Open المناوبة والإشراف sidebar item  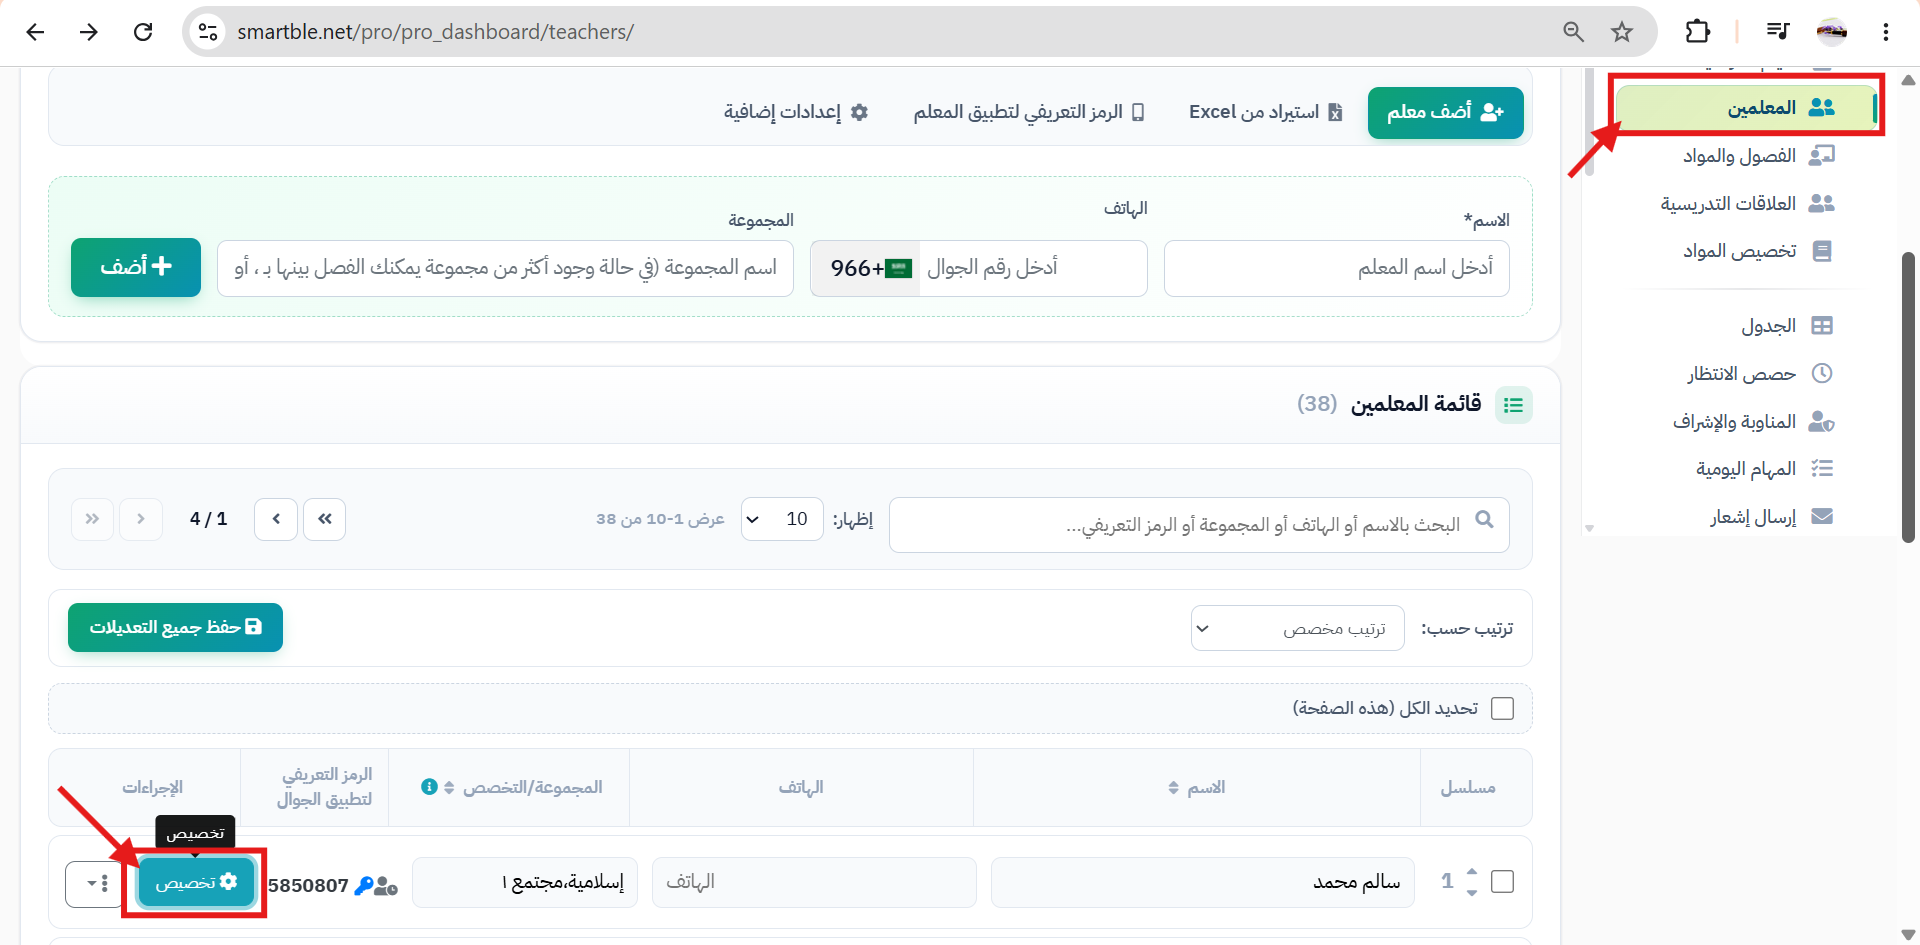click(x=1753, y=422)
